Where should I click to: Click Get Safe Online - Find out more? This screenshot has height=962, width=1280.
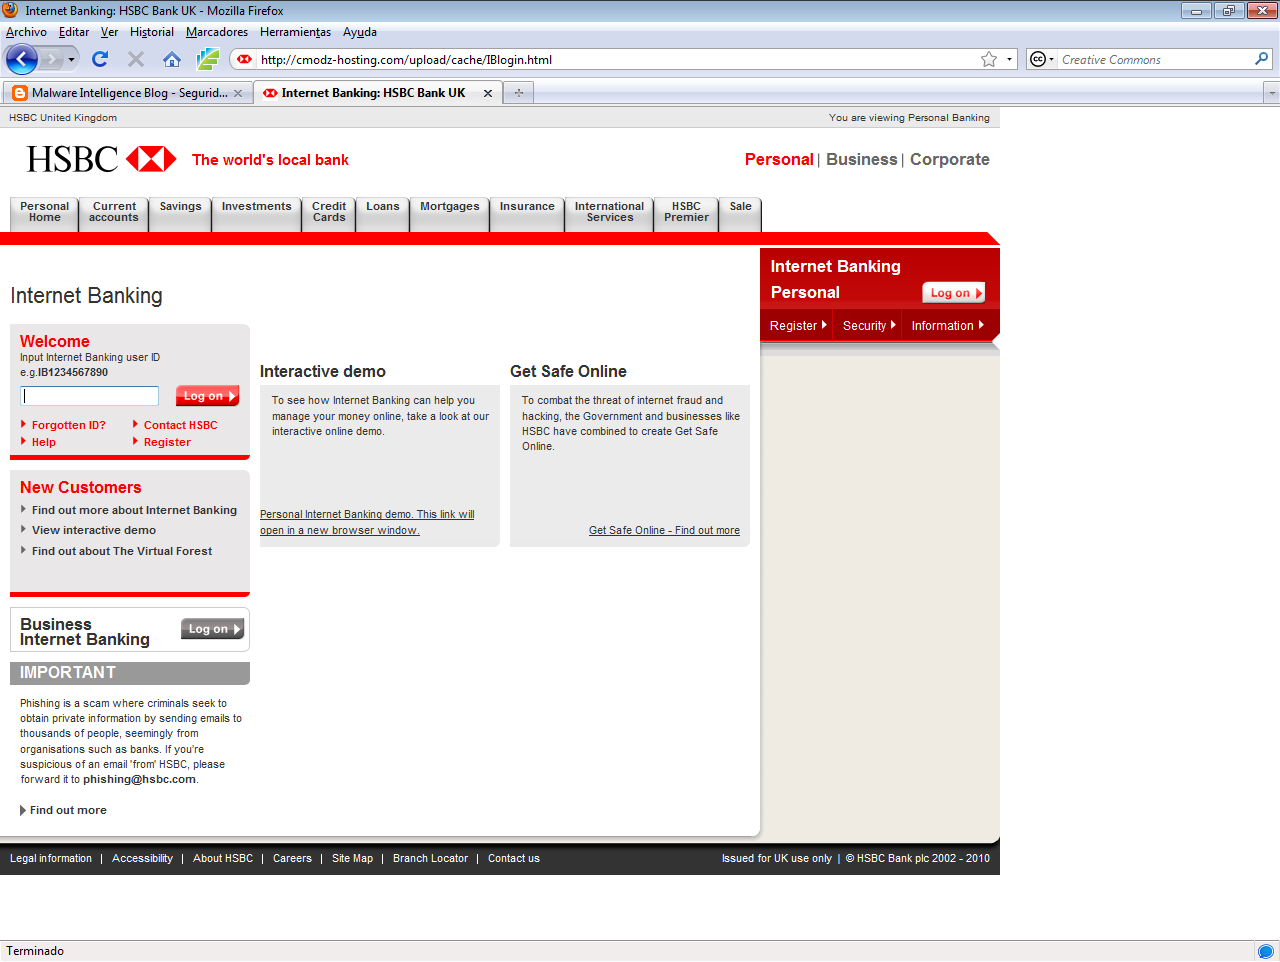point(664,530)
